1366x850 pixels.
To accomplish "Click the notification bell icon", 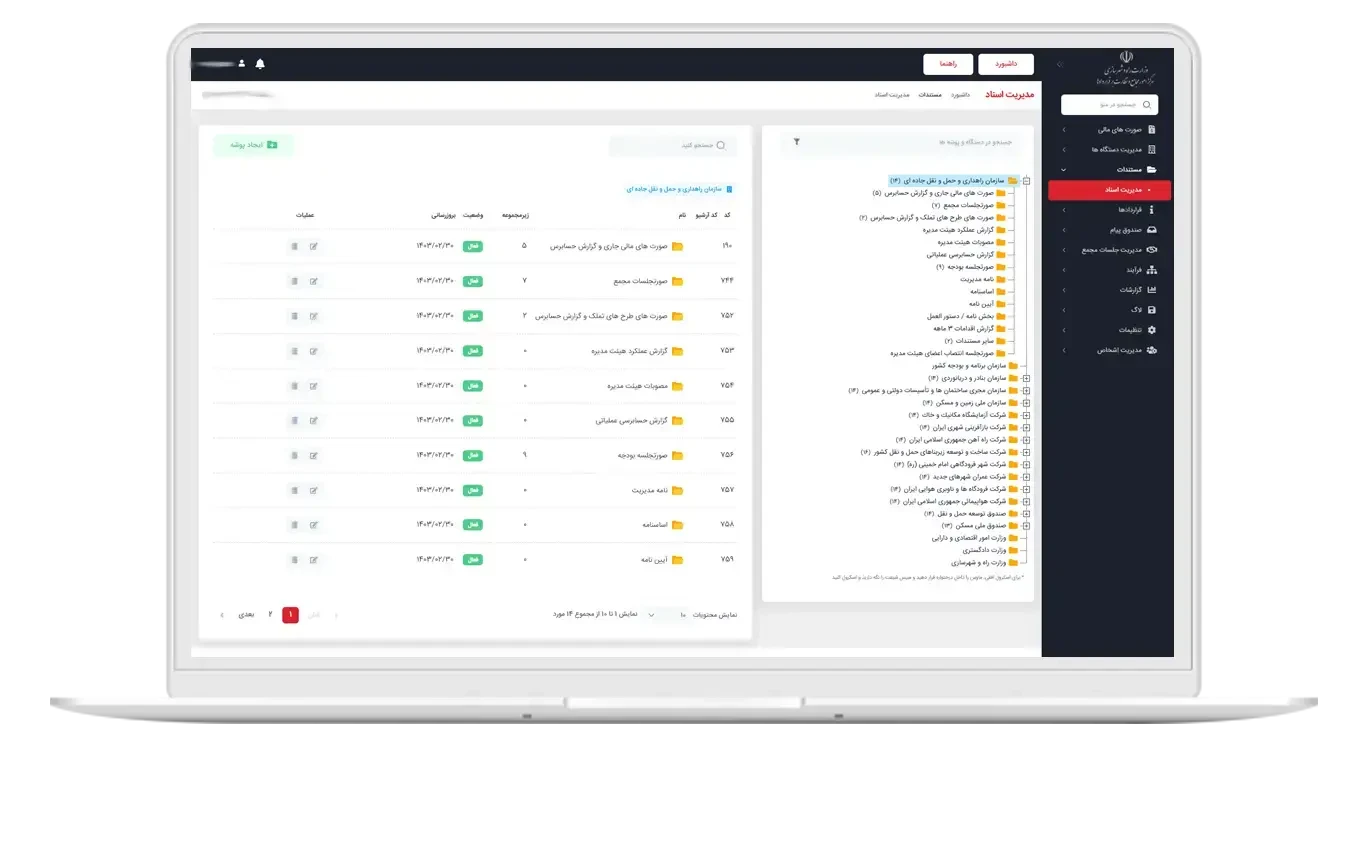I will [x=260, y=64].
